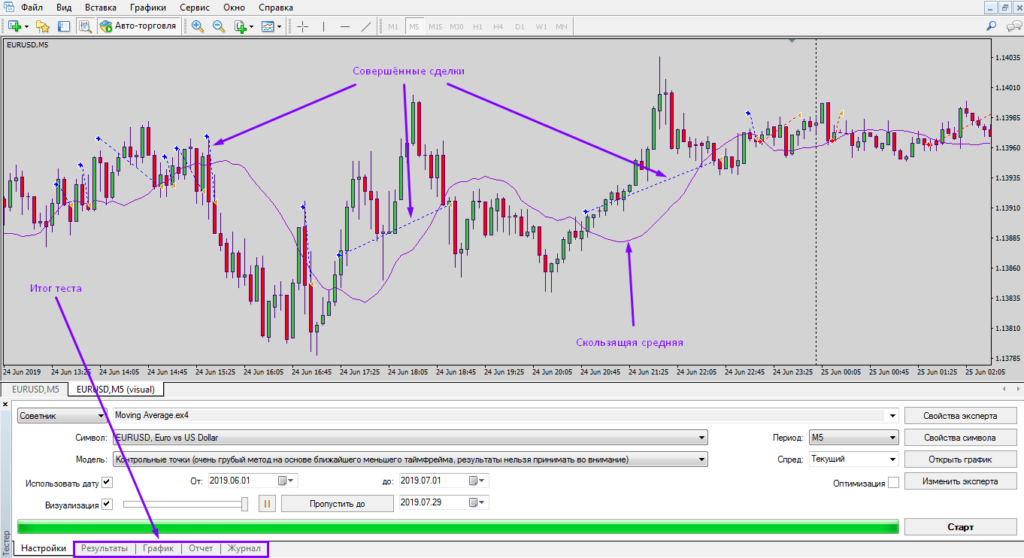The height and width of the screenshot is (558, 1024).
Task: Switch to the Настройки tester tab
Action: [x=44, y=548]
